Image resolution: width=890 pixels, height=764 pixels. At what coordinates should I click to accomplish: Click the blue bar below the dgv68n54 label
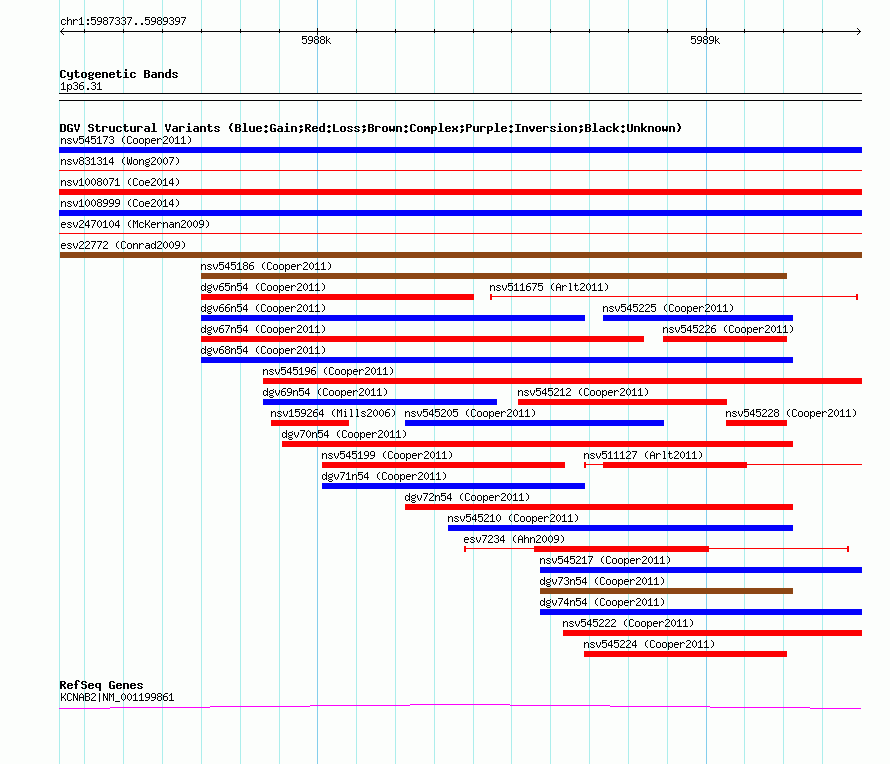497,360
